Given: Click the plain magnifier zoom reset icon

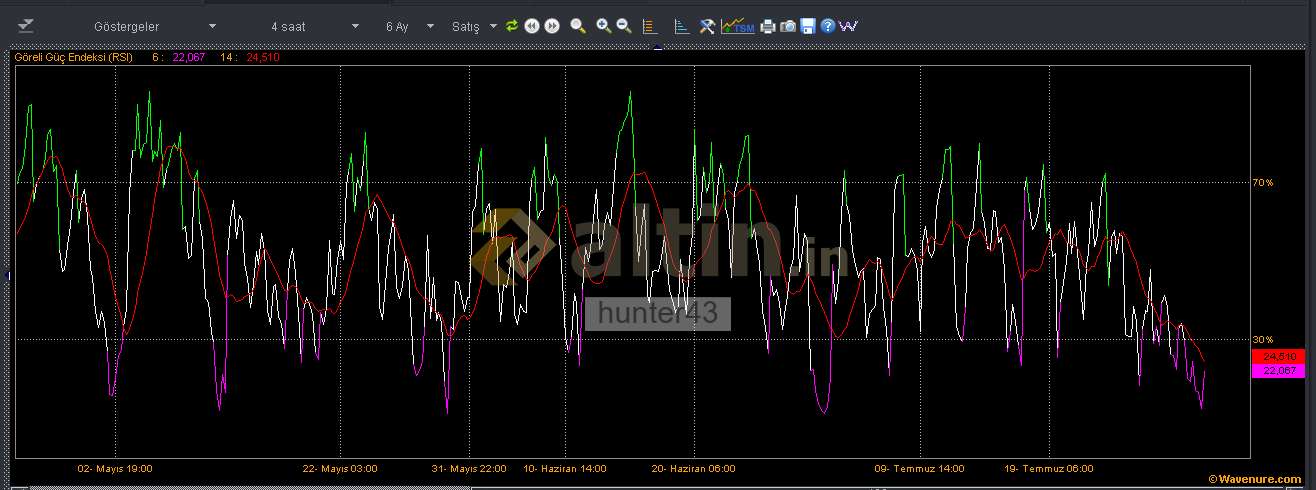Looking at the screenshot, I should coord(578,26).
